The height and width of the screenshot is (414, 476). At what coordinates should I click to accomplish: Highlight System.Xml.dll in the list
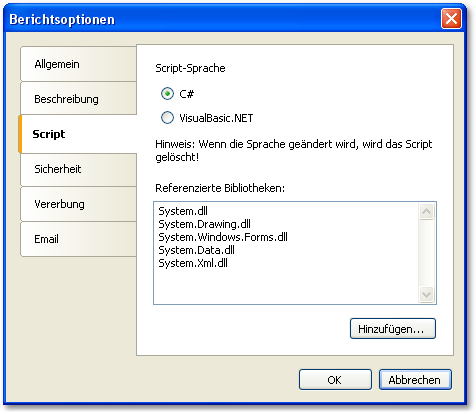point(193,263)
